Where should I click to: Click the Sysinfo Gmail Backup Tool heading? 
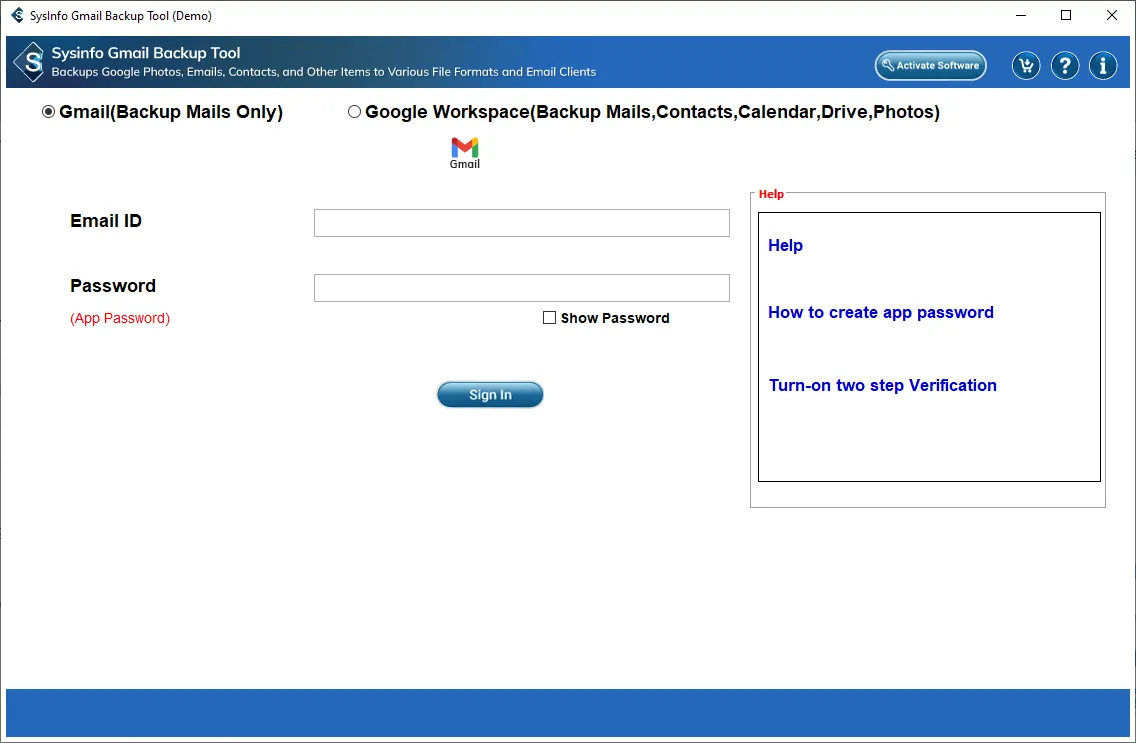(x=146, y=53)
